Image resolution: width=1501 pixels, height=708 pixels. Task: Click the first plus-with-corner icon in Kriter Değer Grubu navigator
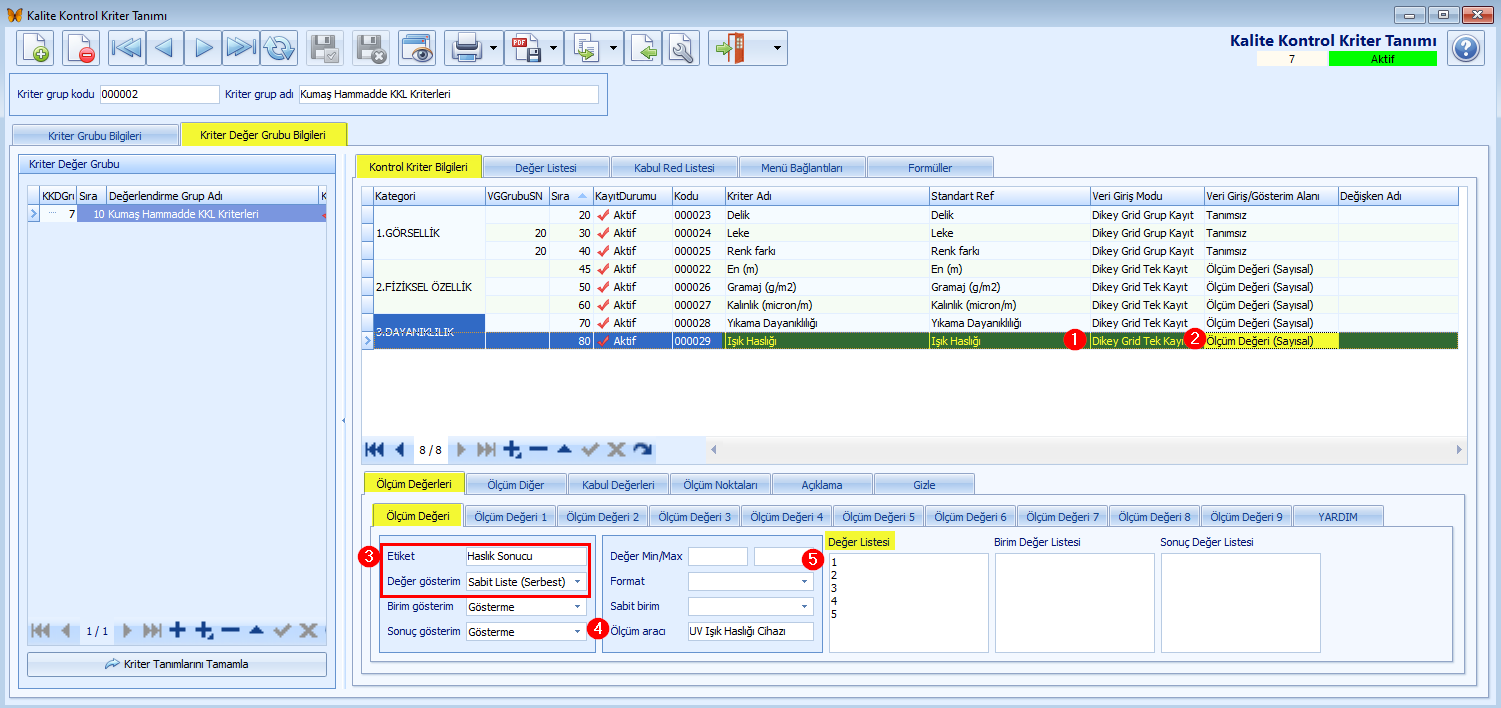pos(204,630)
